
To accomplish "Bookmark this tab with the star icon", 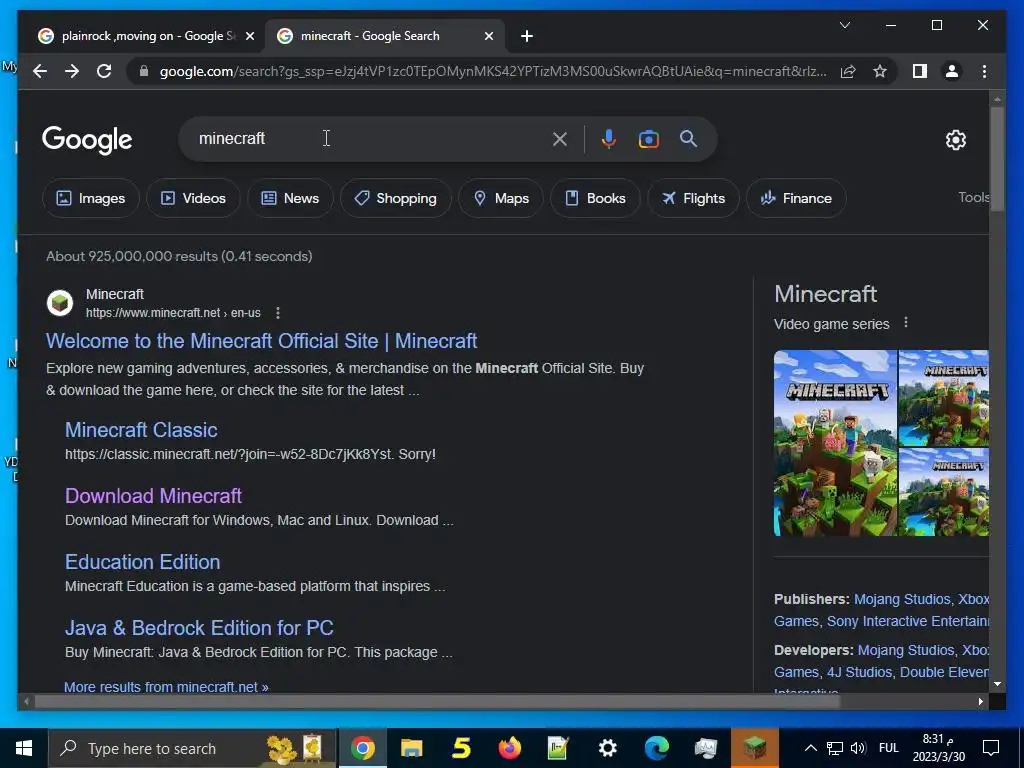I will pos(880,71).
